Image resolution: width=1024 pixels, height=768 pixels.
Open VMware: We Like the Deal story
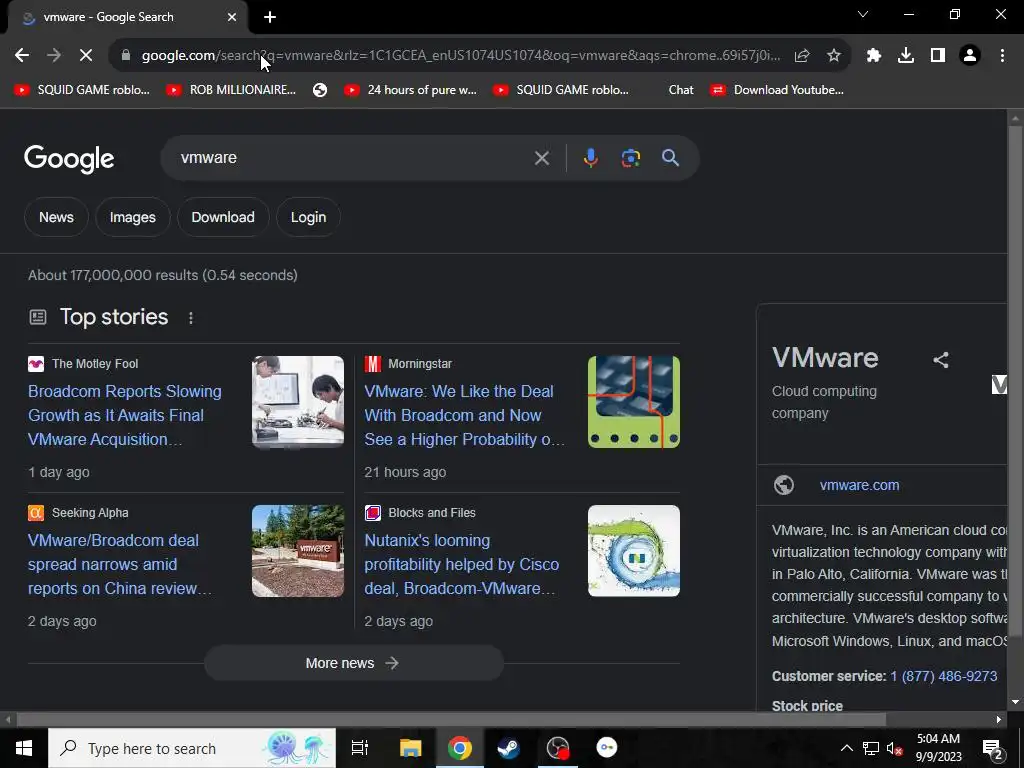464,415
